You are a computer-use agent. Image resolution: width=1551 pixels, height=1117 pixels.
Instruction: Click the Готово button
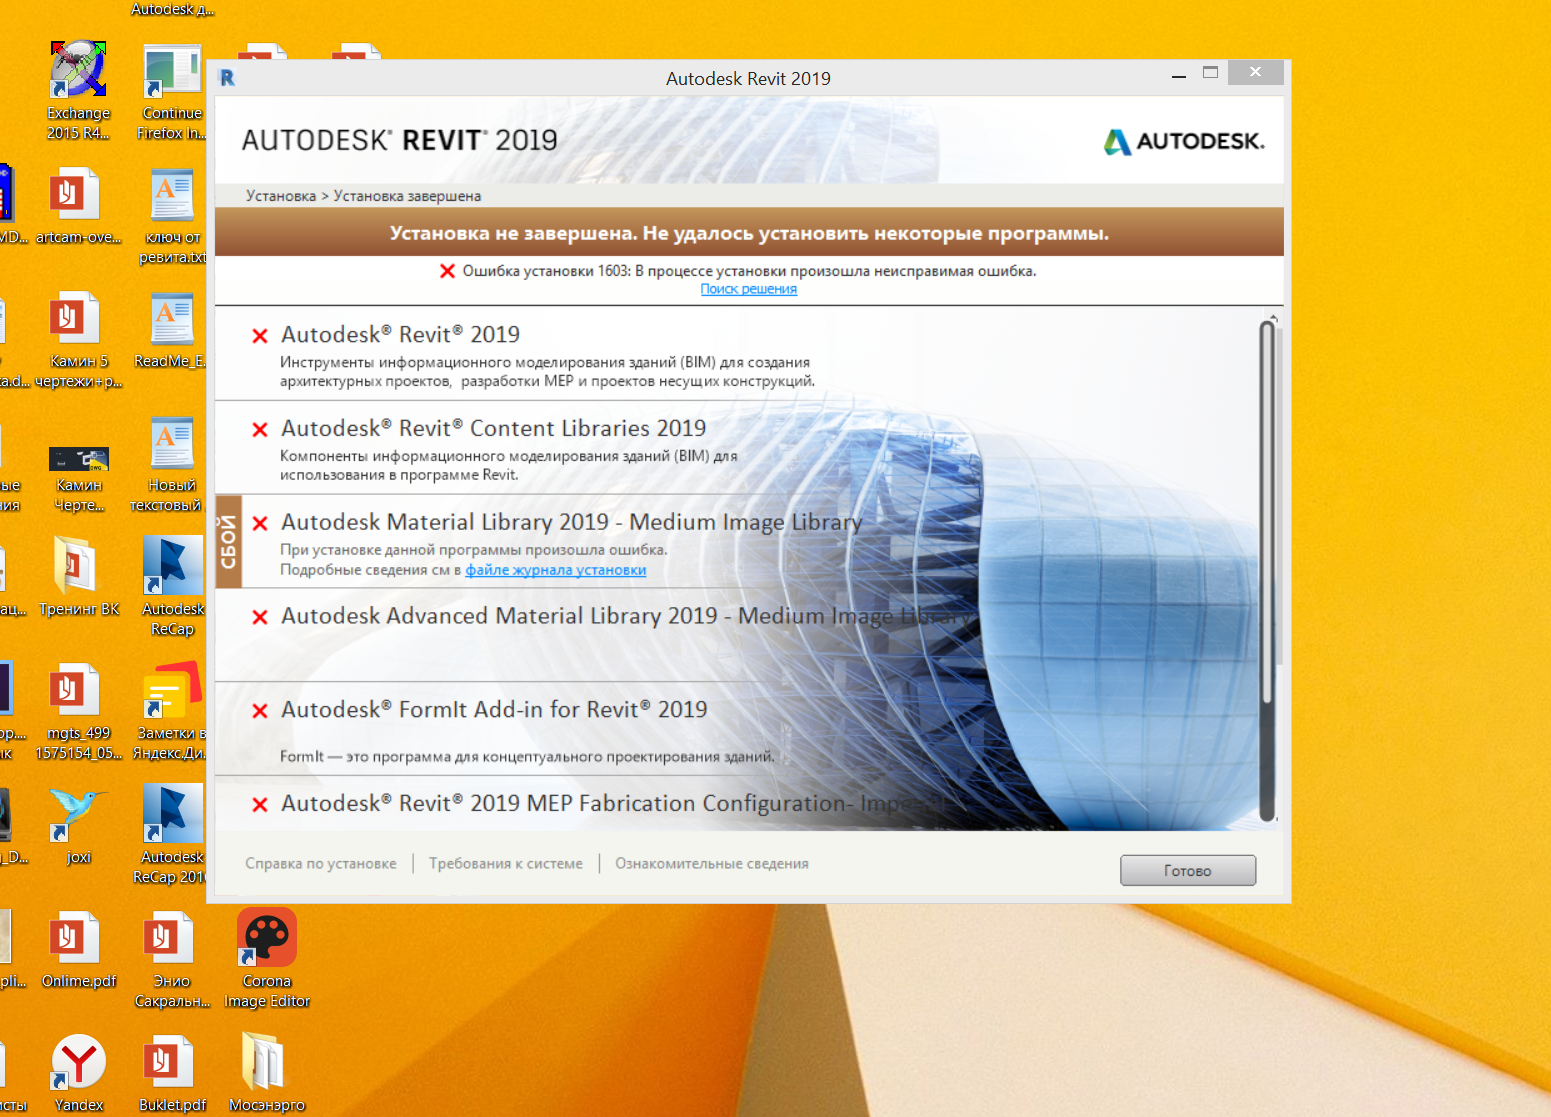[x=1187, y=870]
